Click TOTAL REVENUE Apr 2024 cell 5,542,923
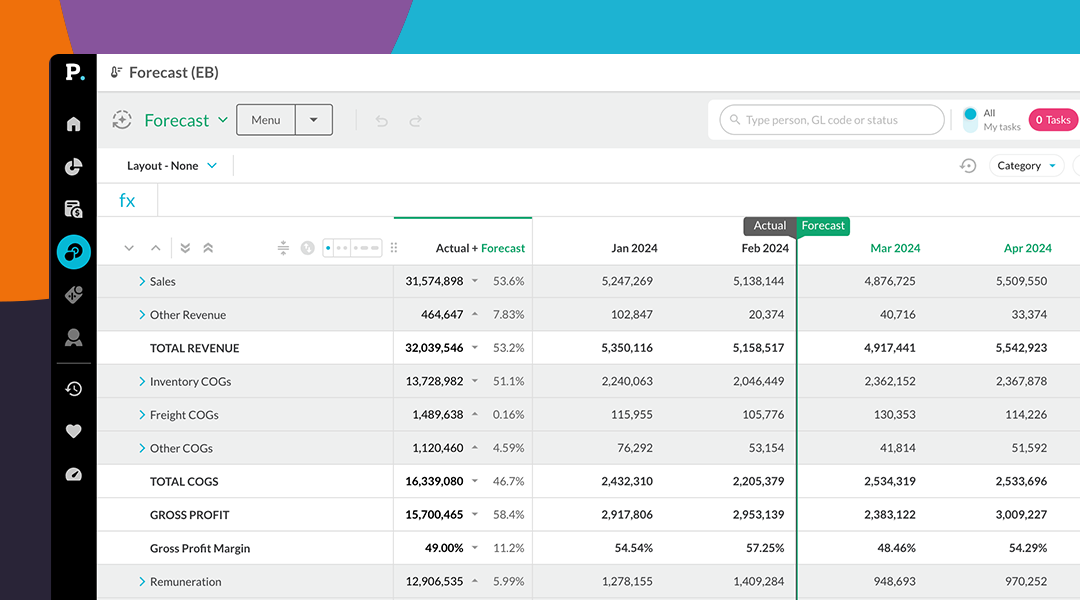 click(x=1021, y=348)
